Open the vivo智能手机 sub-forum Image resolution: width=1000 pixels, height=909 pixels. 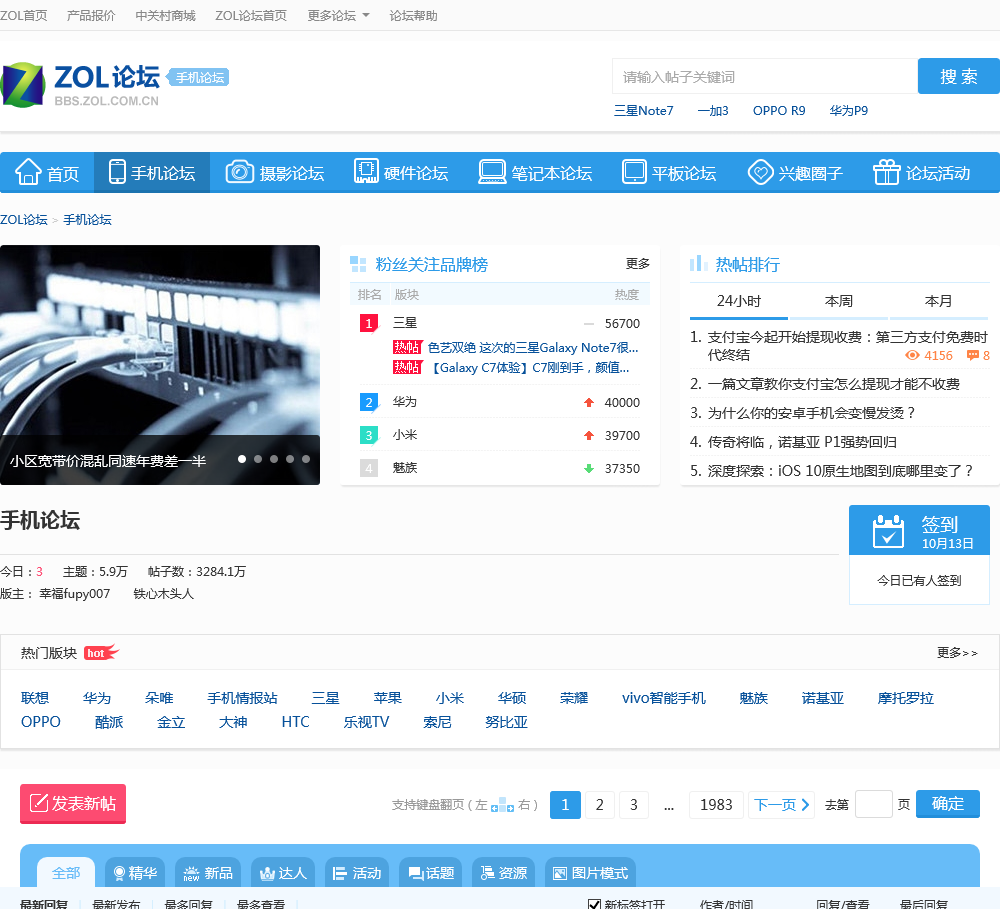[x=663, y=698]
